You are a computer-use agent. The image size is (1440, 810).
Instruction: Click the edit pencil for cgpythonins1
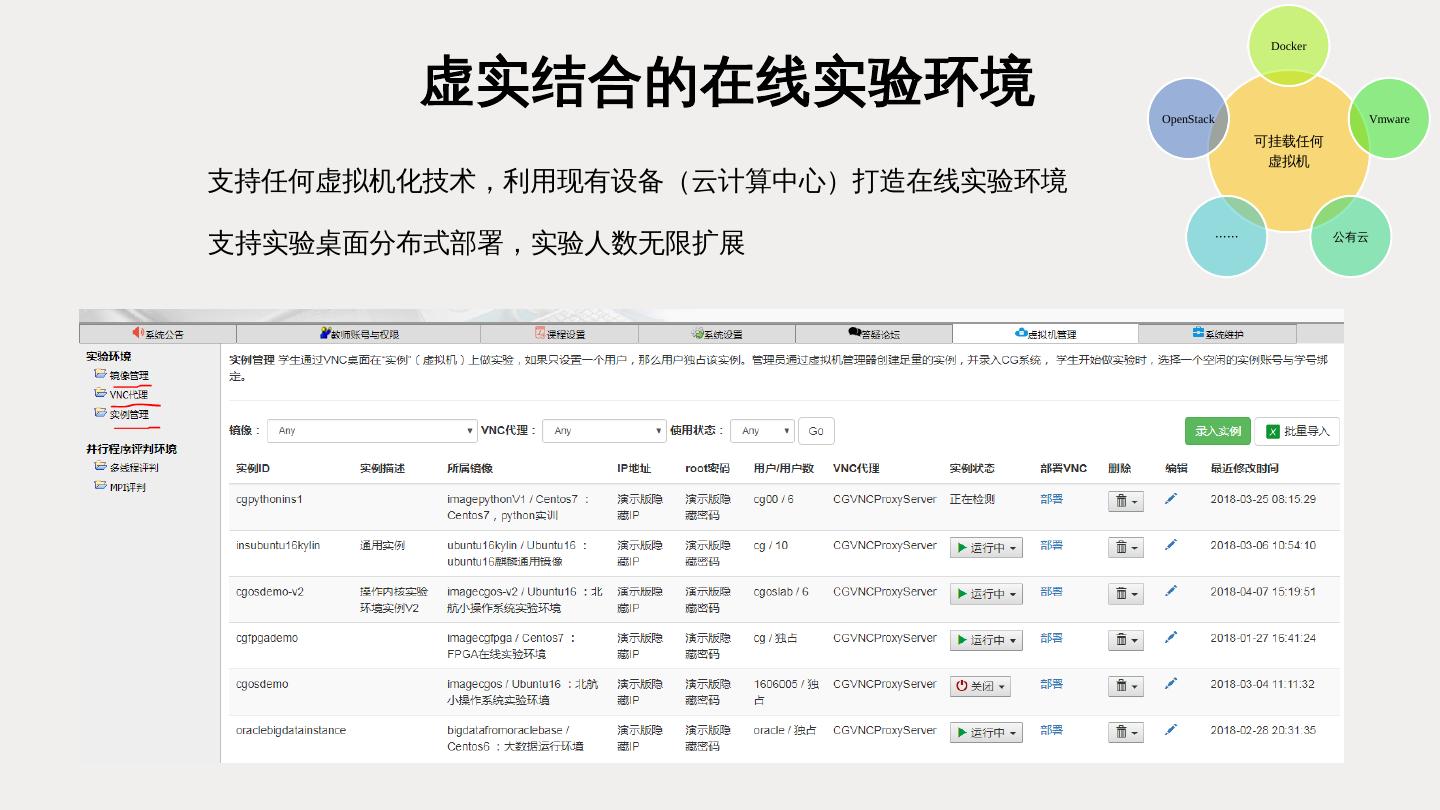click(x=1171, y=499)
